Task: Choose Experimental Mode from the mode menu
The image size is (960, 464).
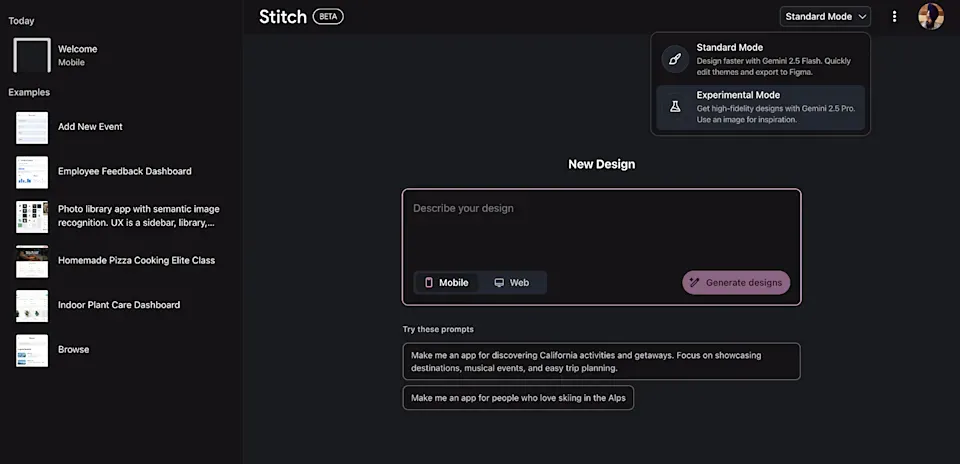Action: pos(760,107)
